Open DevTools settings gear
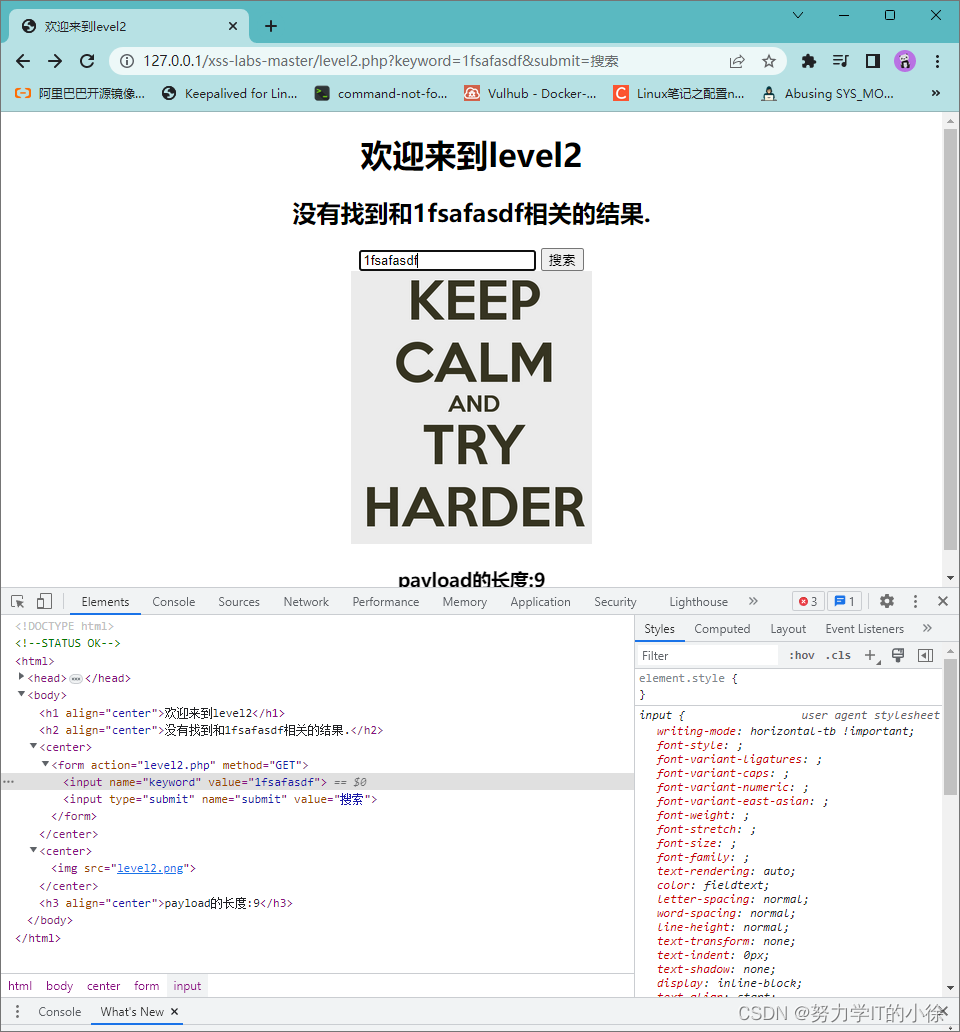 click(886, 601)
